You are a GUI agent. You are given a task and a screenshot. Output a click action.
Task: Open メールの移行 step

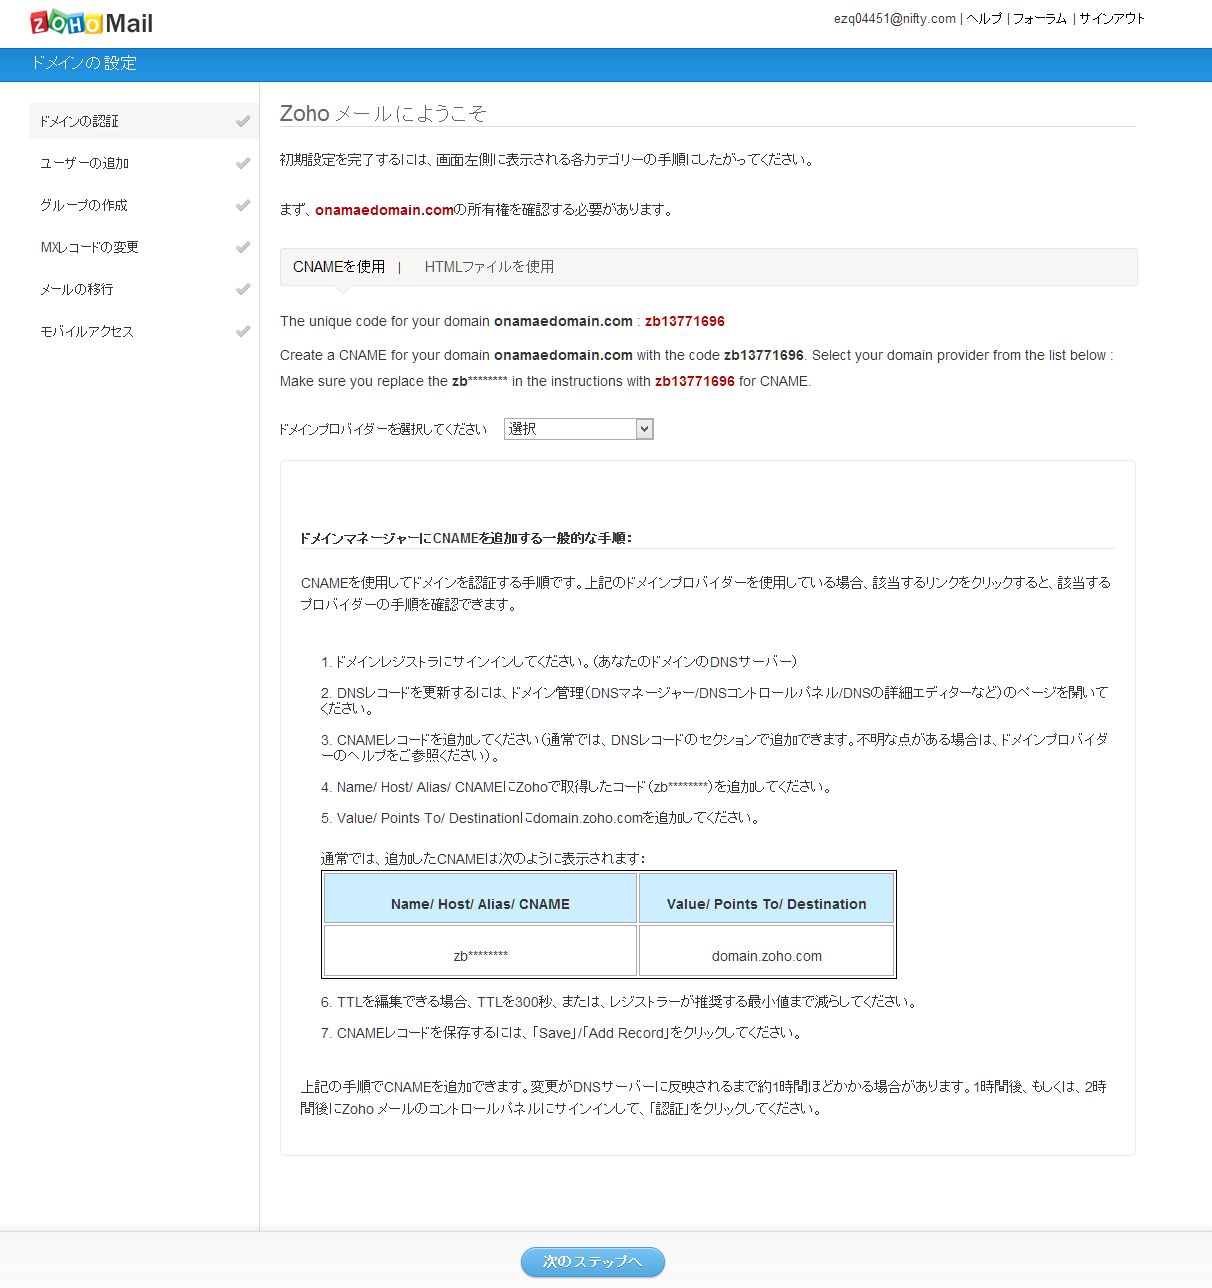pos(143,289)
